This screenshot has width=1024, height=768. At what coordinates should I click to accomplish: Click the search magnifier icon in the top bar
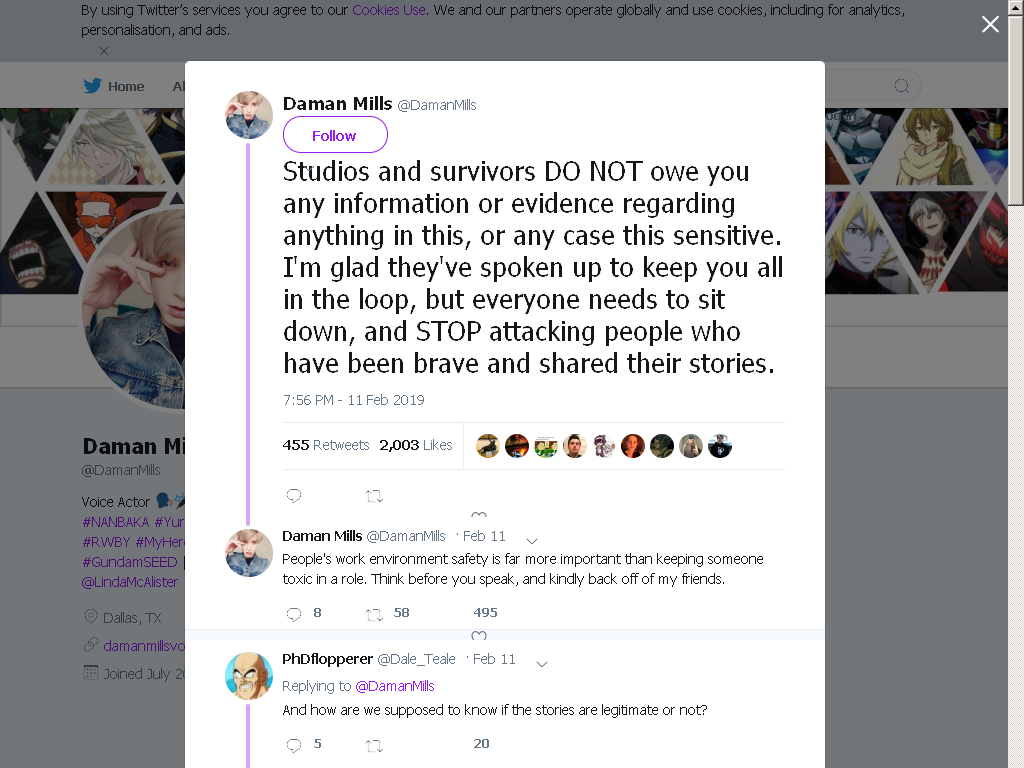pyautogui.click(x=901, y=86)
